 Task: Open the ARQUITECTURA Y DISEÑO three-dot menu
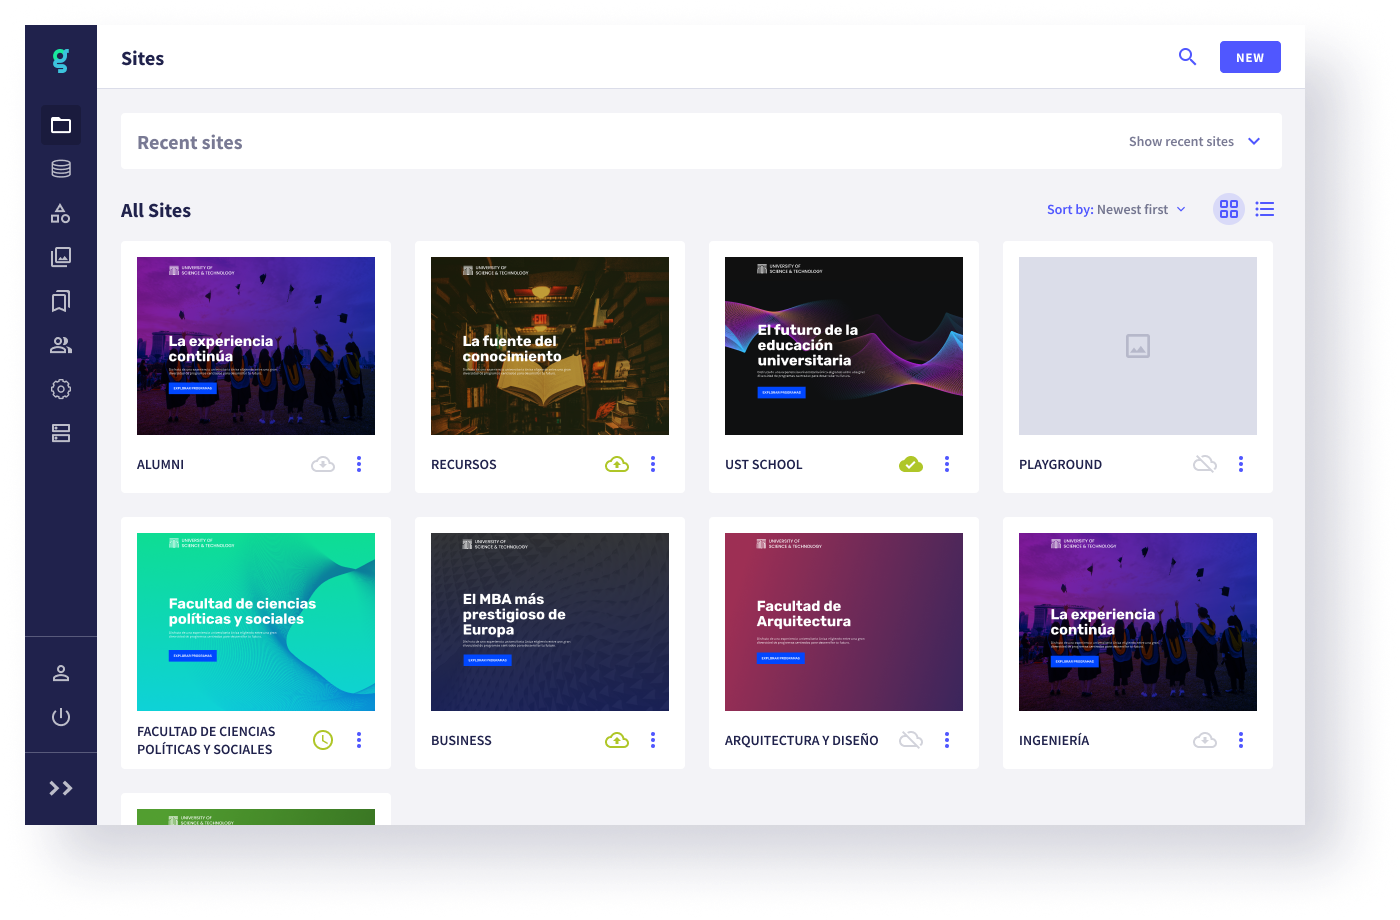947,740
